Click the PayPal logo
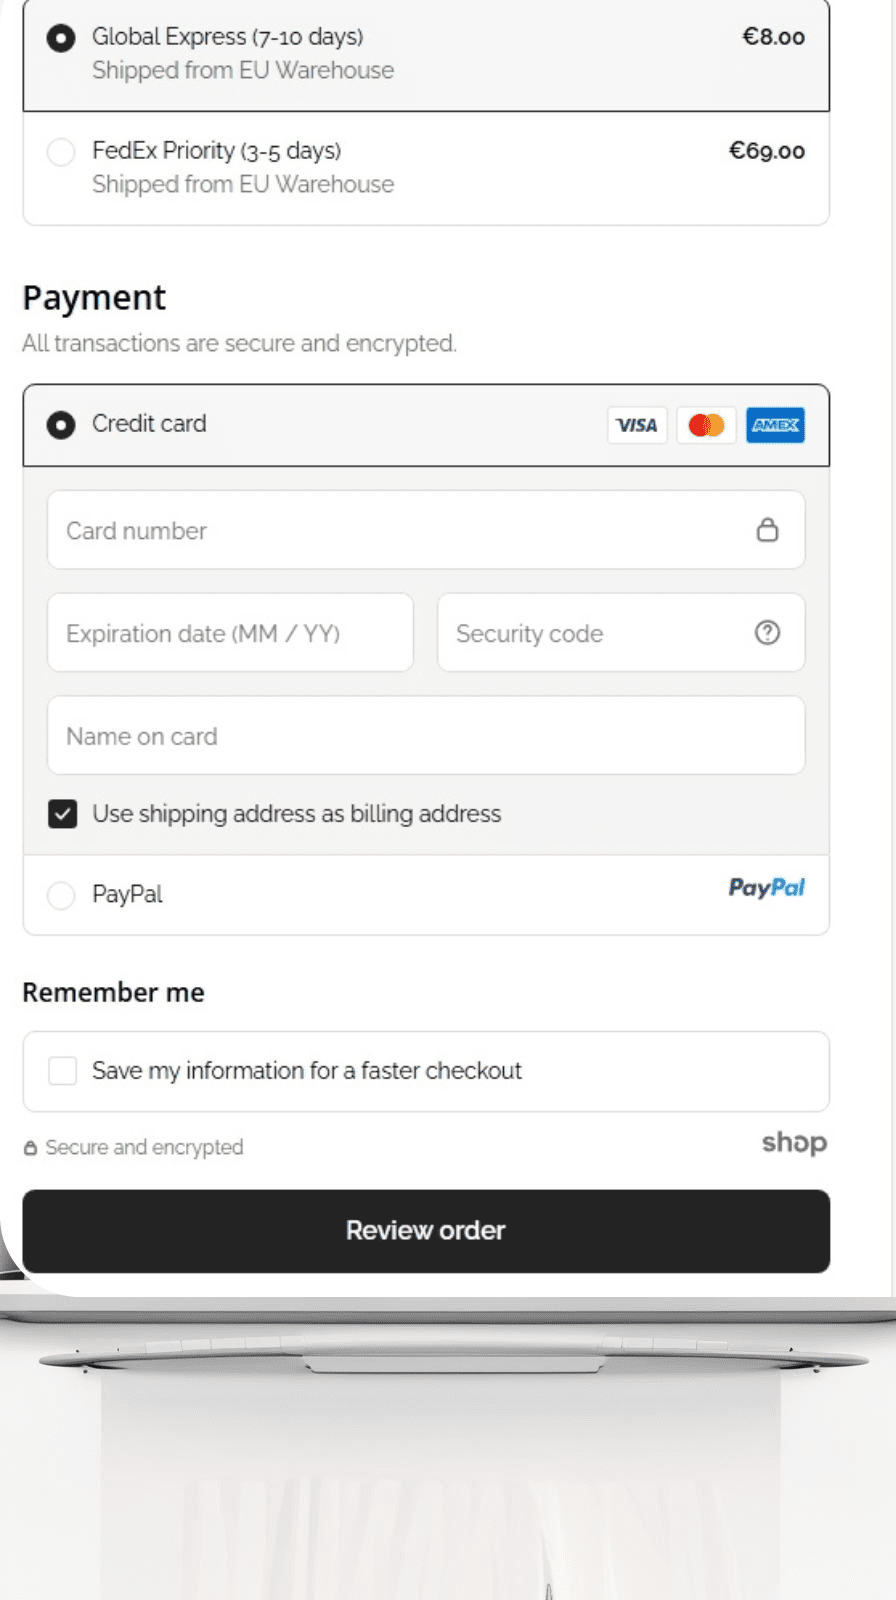Viewport: 896px width, 1600px height. click(766, 888)
